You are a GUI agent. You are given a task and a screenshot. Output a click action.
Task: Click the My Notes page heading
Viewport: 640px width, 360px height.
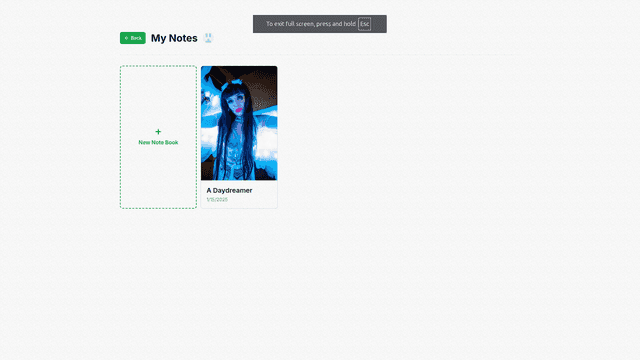[174, 38]
